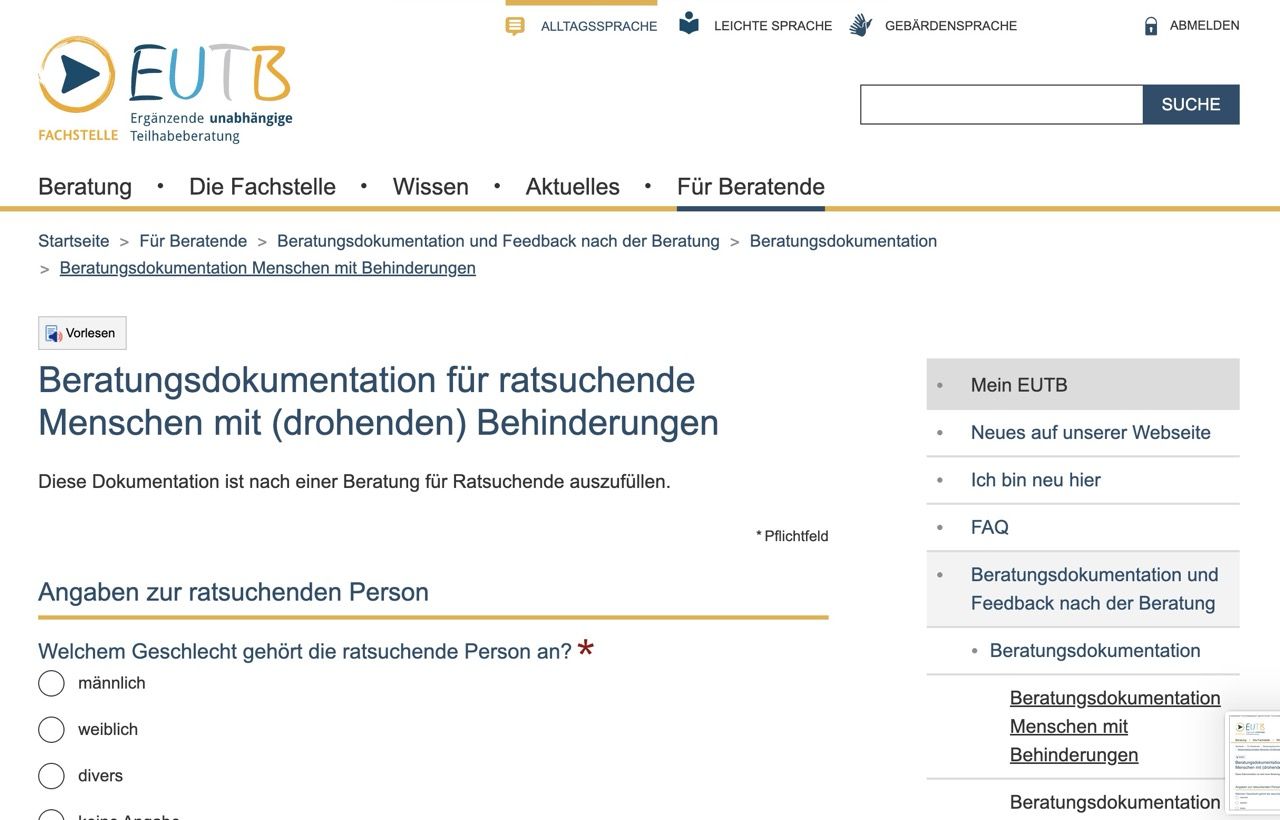Open the Wissen navigation menu
The image size is (1280, 820).
[430, 187]
